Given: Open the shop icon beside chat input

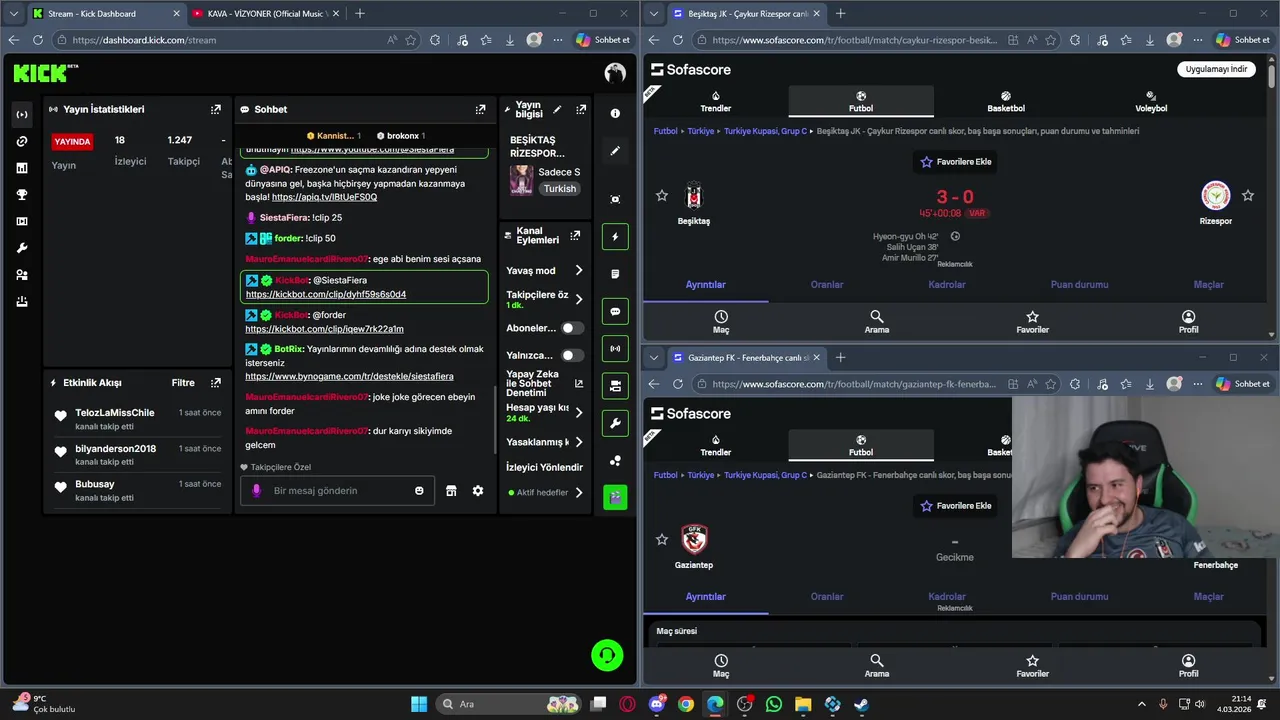Looking at the screenshot, I should coord(451,491).
